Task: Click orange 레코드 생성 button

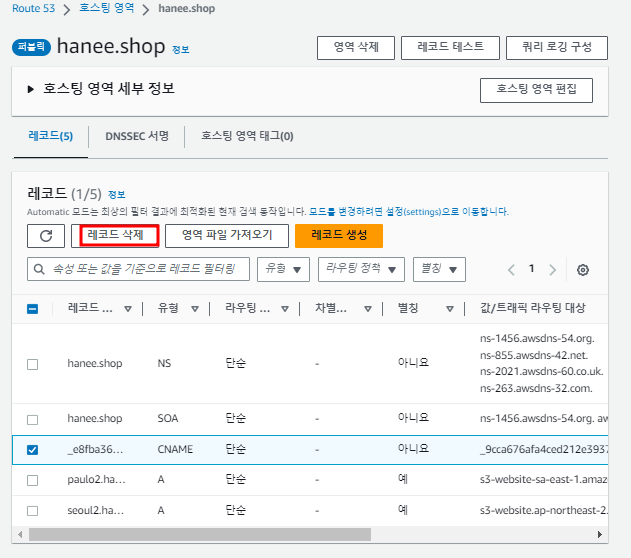Action: 339,236
